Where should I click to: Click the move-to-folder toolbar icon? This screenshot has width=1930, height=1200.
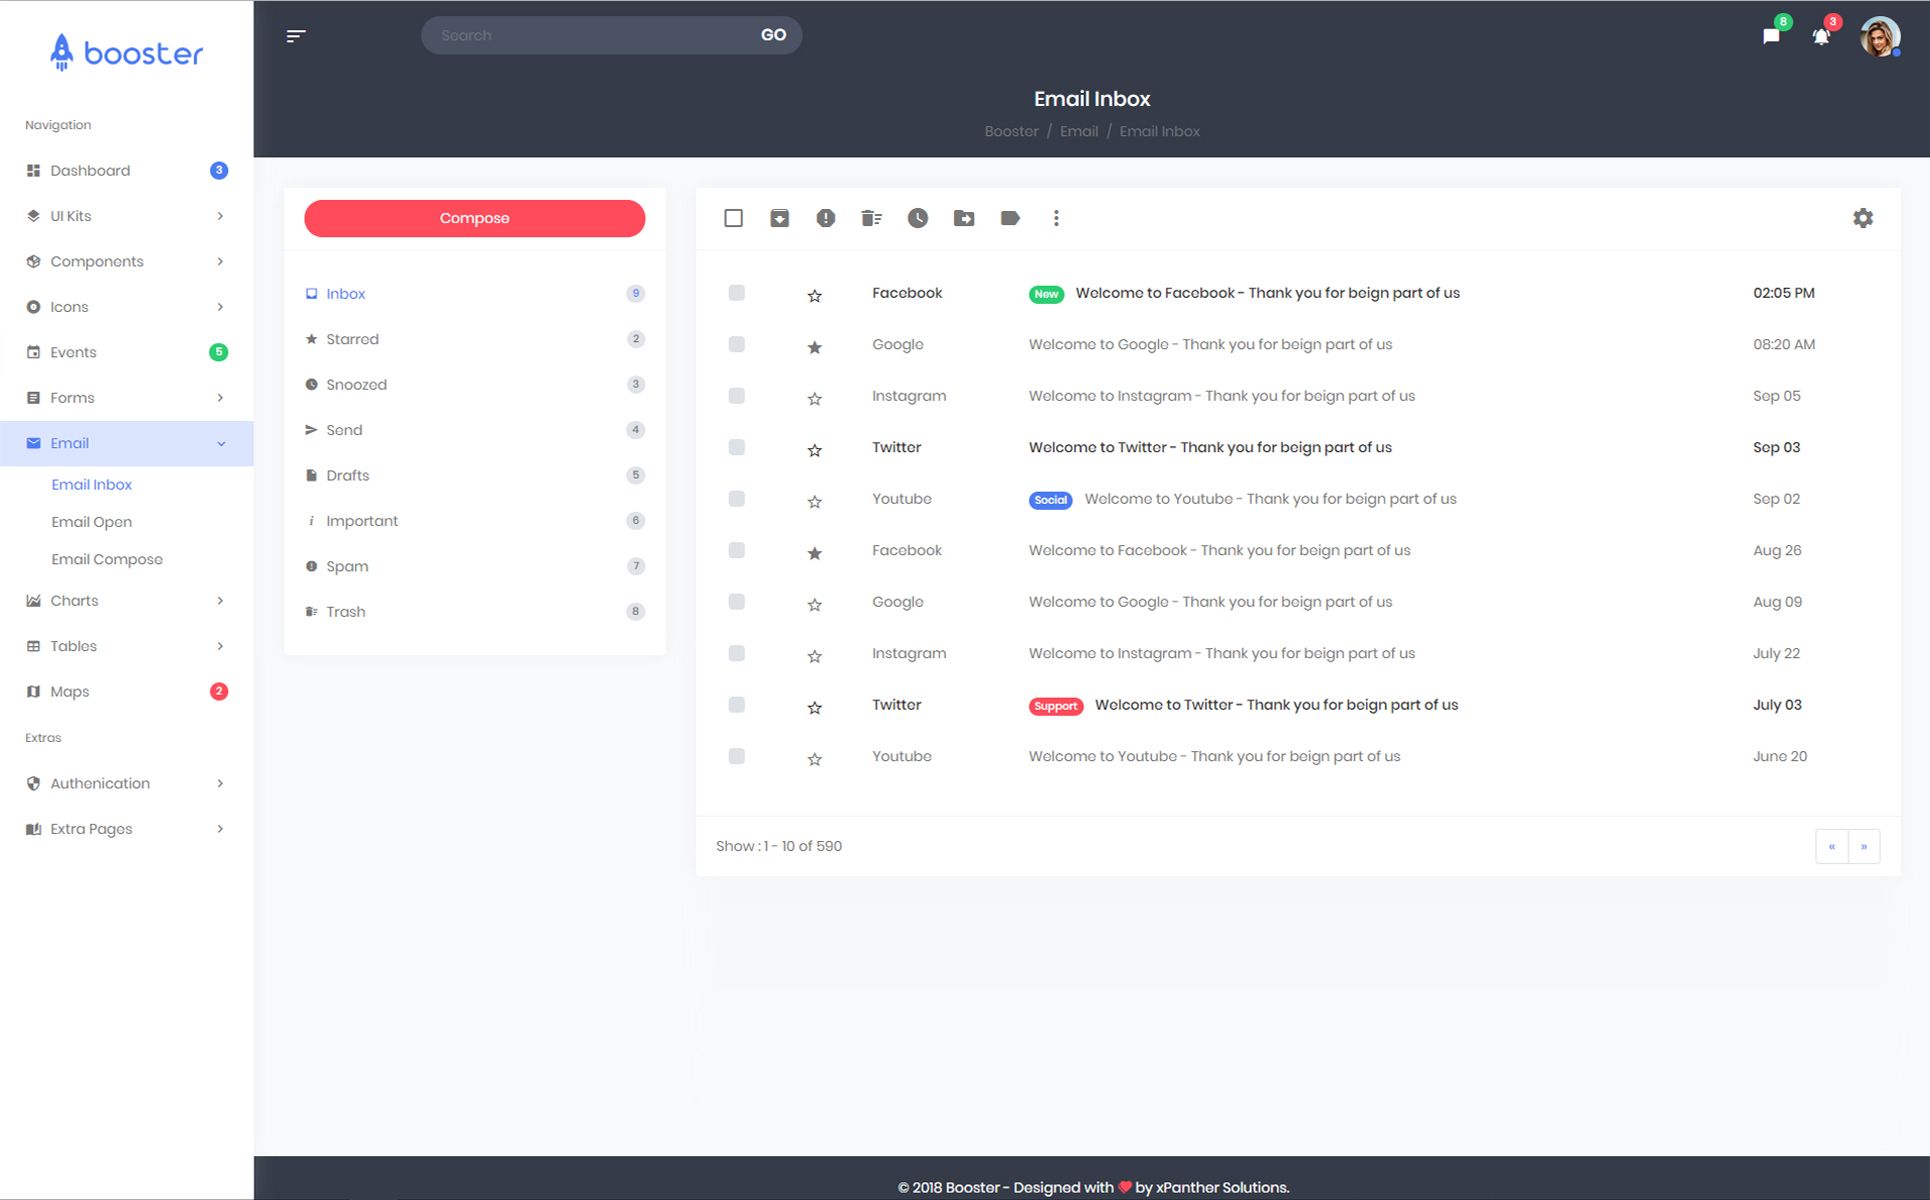point(963,218)
